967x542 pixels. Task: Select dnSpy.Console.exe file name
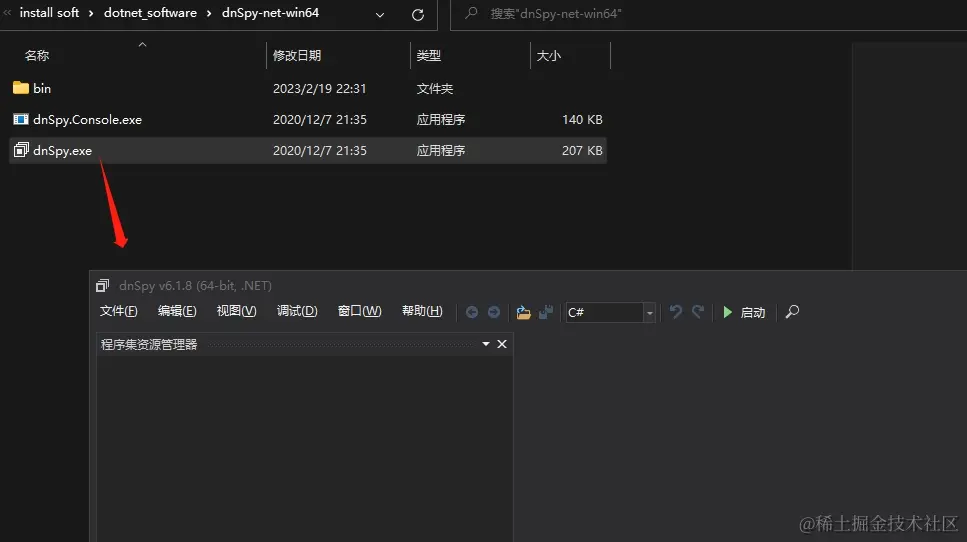pos(88,120)
